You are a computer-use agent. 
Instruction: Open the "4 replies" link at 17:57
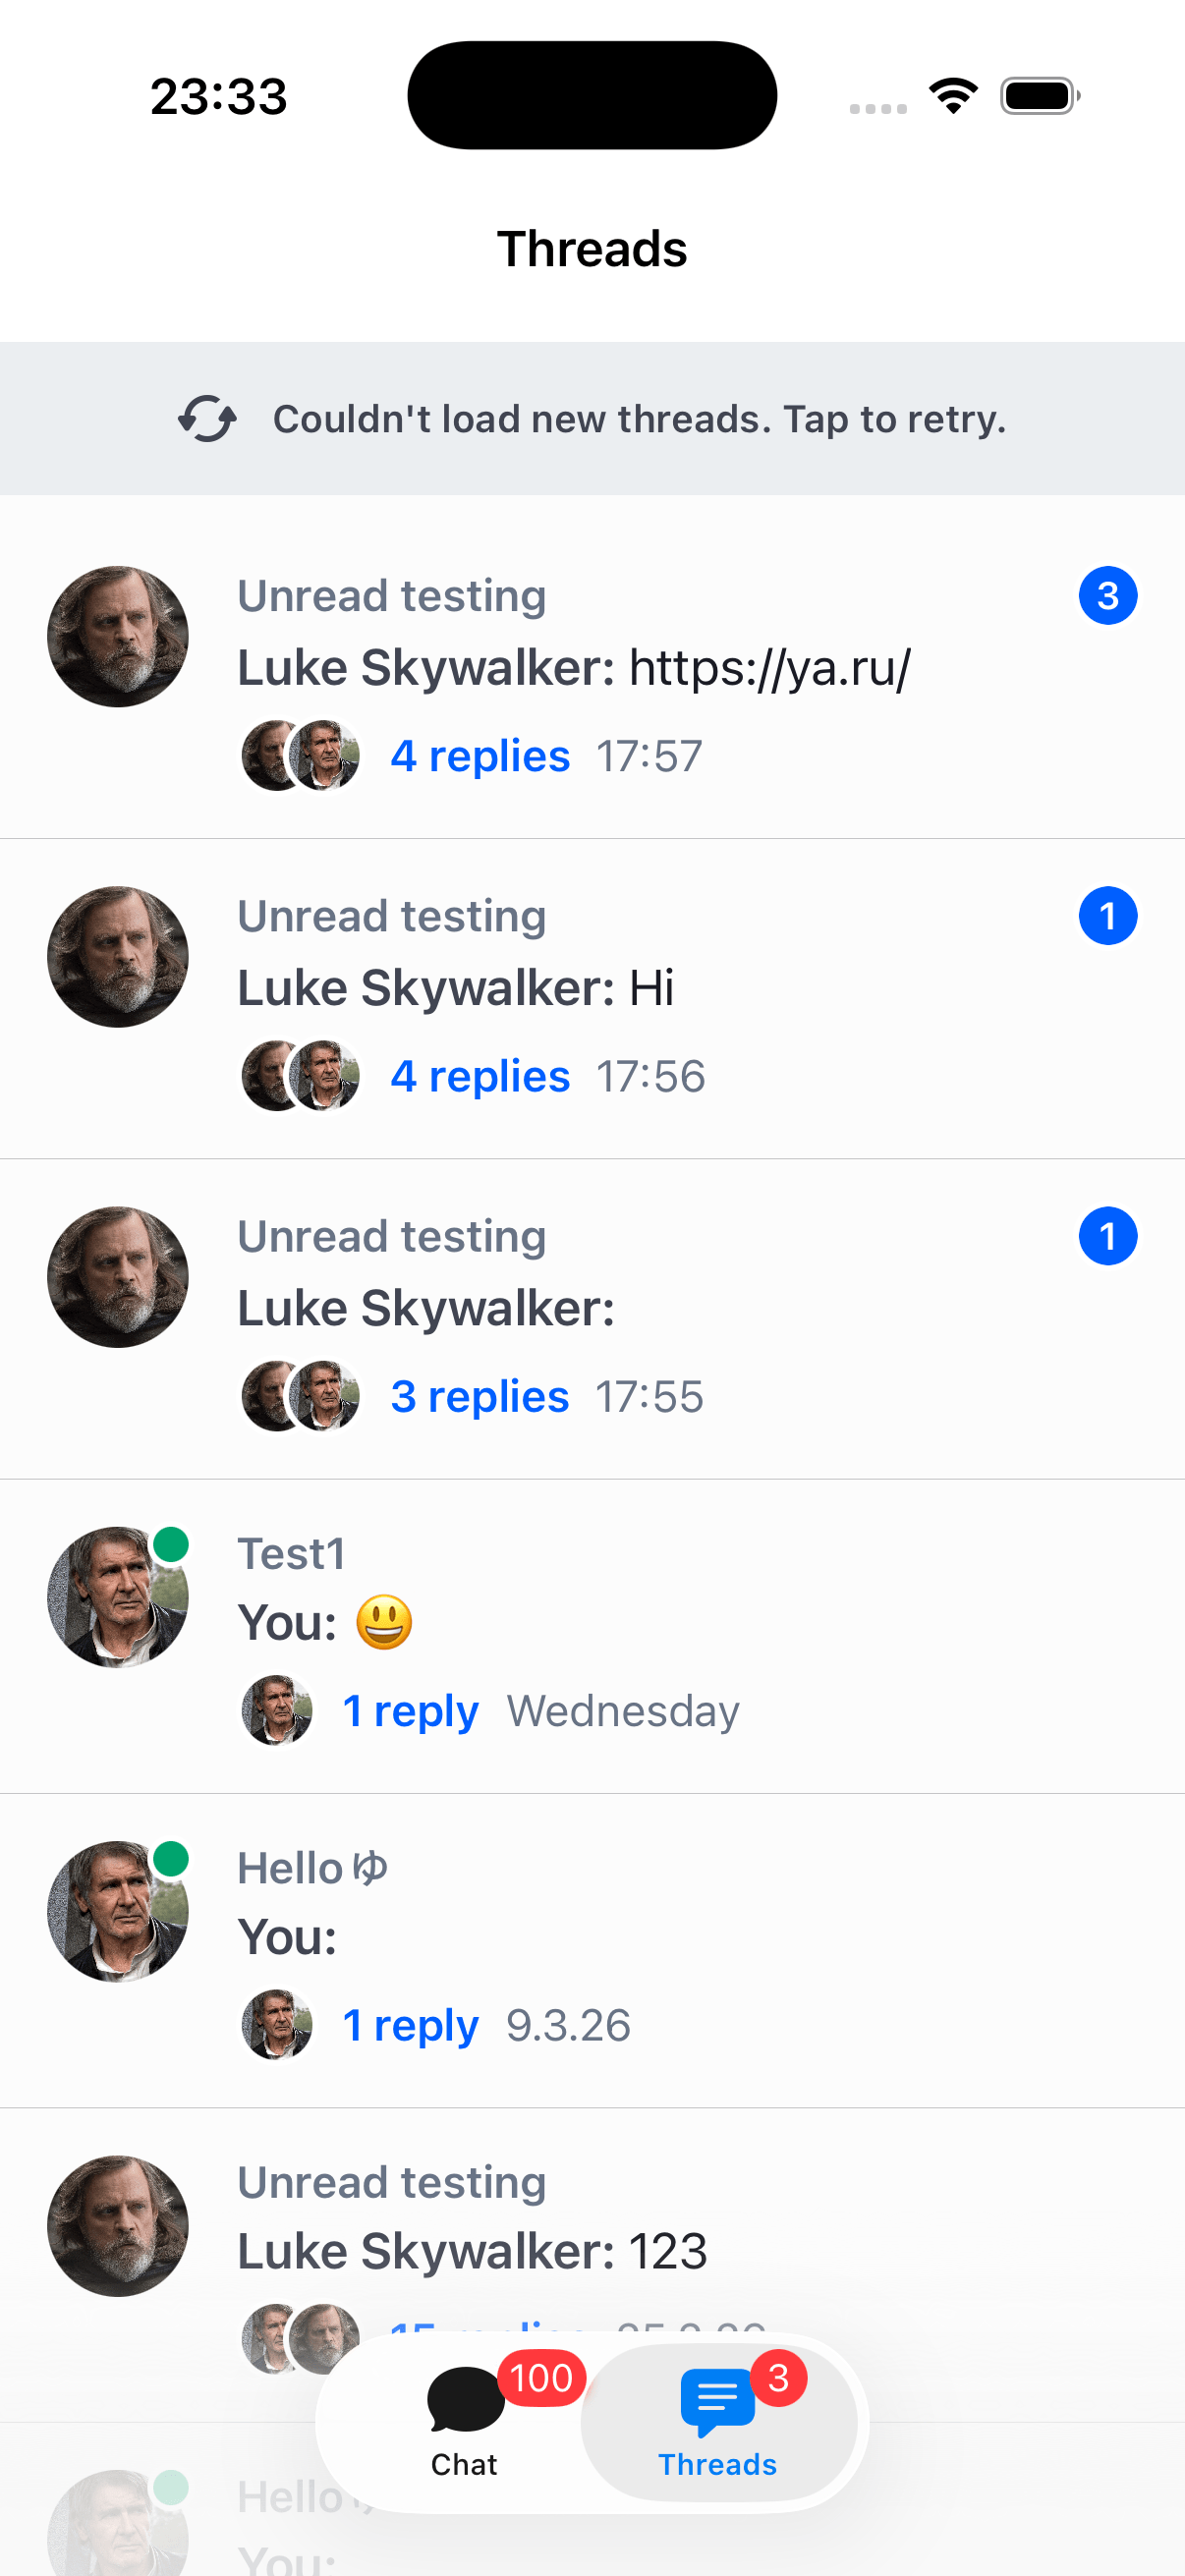tap(480, 756)
